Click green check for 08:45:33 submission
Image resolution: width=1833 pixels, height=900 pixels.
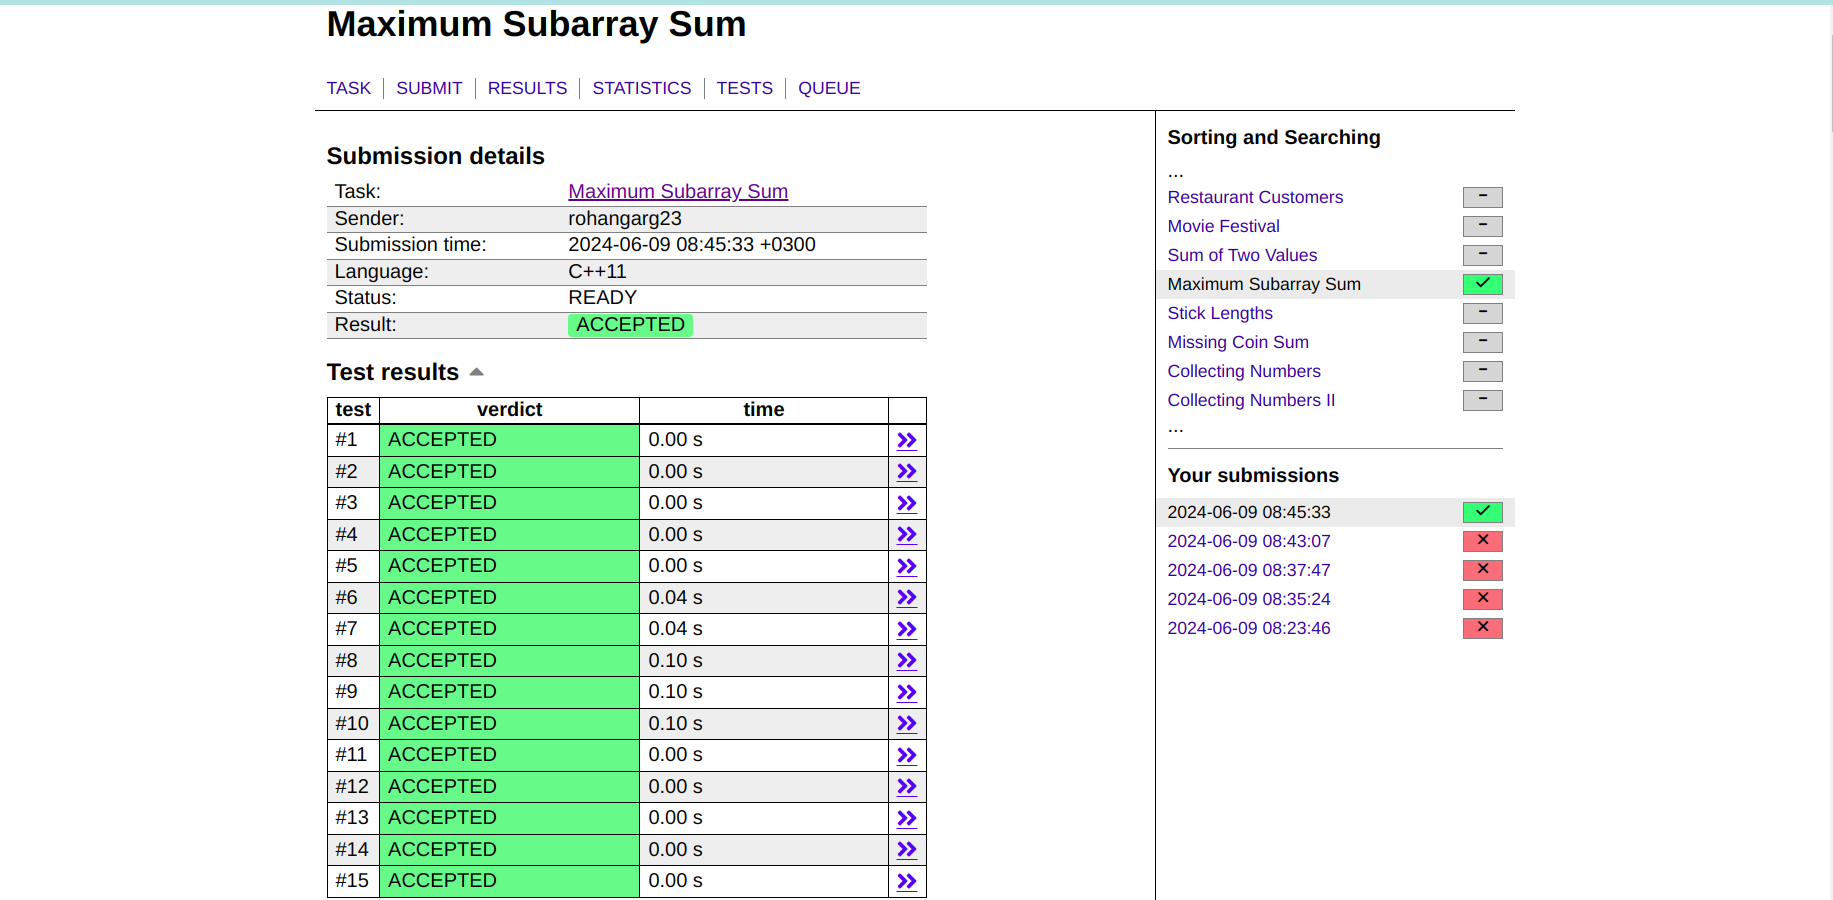point(1482,512)
